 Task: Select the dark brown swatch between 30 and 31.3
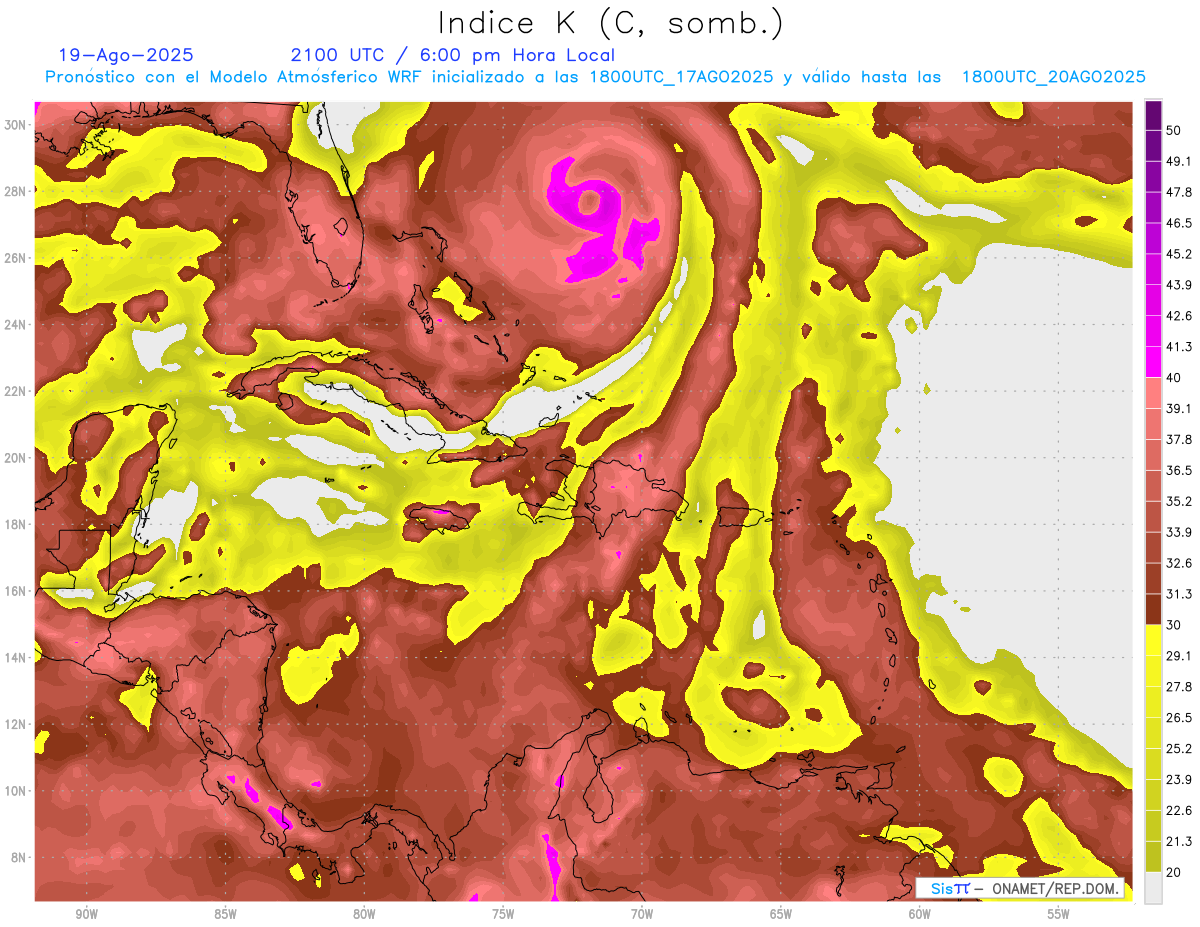pos(1153,609)
